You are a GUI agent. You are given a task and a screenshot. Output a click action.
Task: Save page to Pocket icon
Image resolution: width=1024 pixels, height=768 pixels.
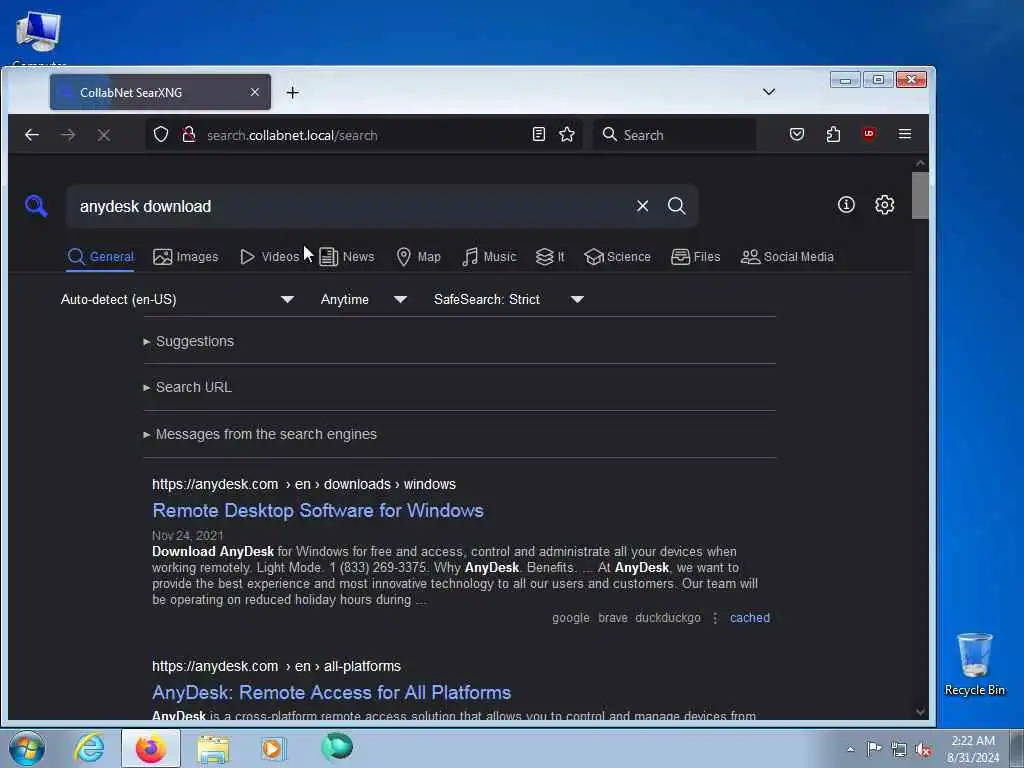point(797,135)
